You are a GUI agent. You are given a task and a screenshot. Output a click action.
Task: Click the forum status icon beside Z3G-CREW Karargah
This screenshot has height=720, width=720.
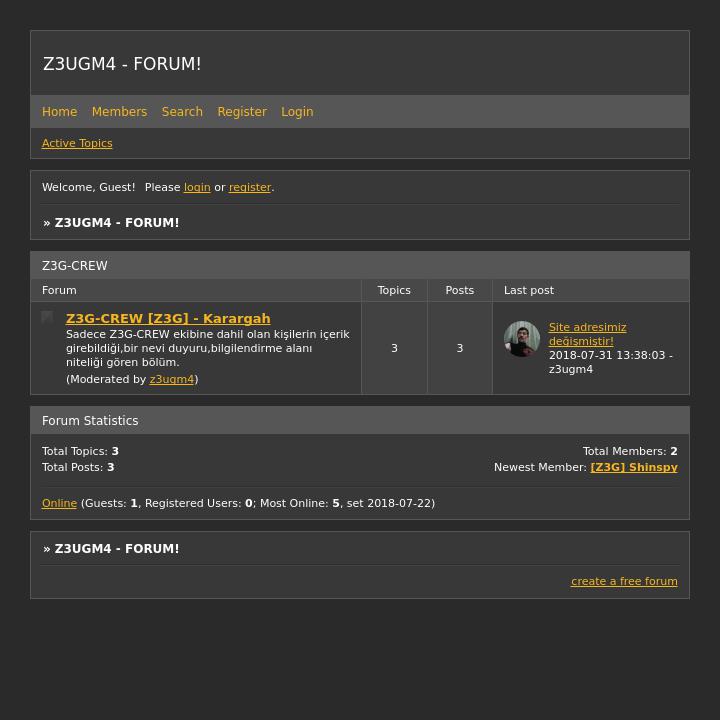(x=47, y=318)
